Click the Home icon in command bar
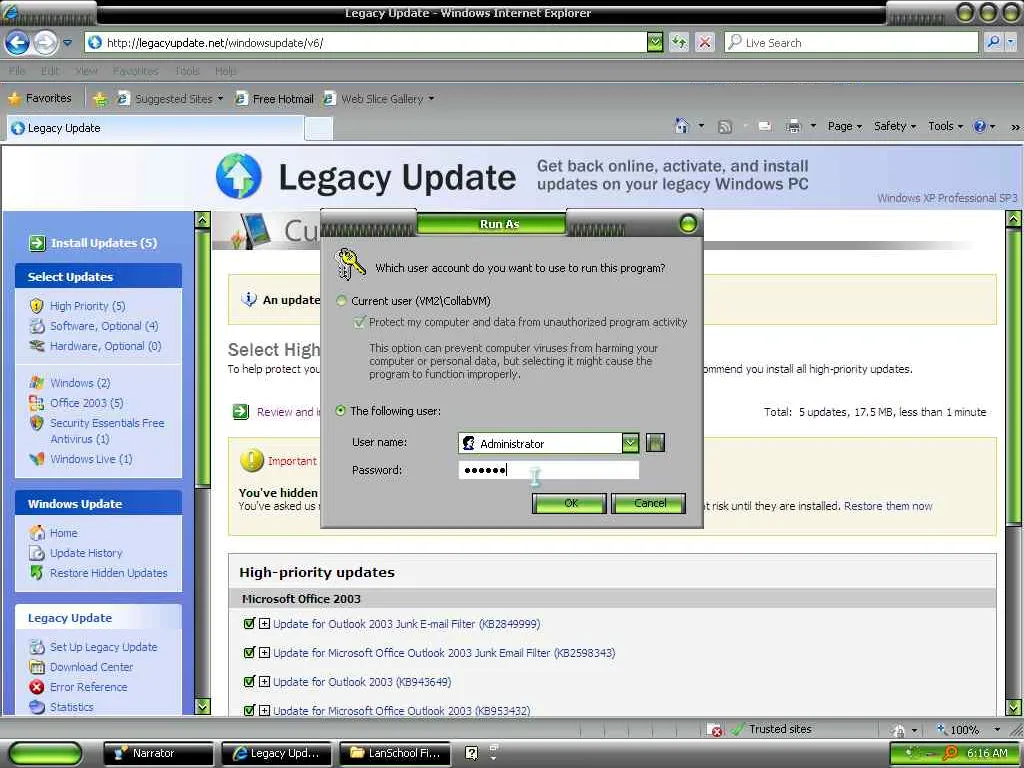 coord(681,126)
